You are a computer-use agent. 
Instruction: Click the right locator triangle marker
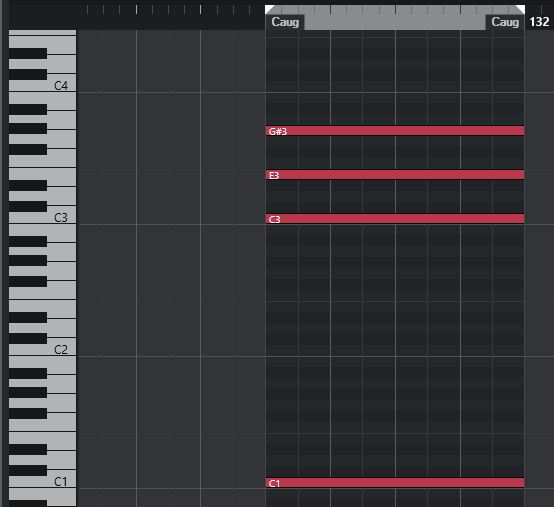520,10
